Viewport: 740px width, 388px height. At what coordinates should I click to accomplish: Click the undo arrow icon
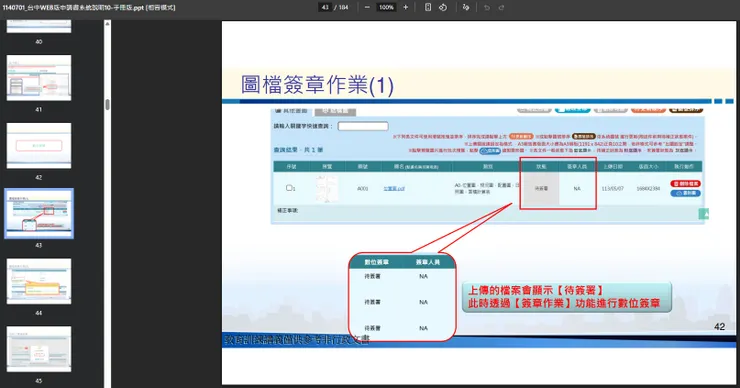coord(487,8)
